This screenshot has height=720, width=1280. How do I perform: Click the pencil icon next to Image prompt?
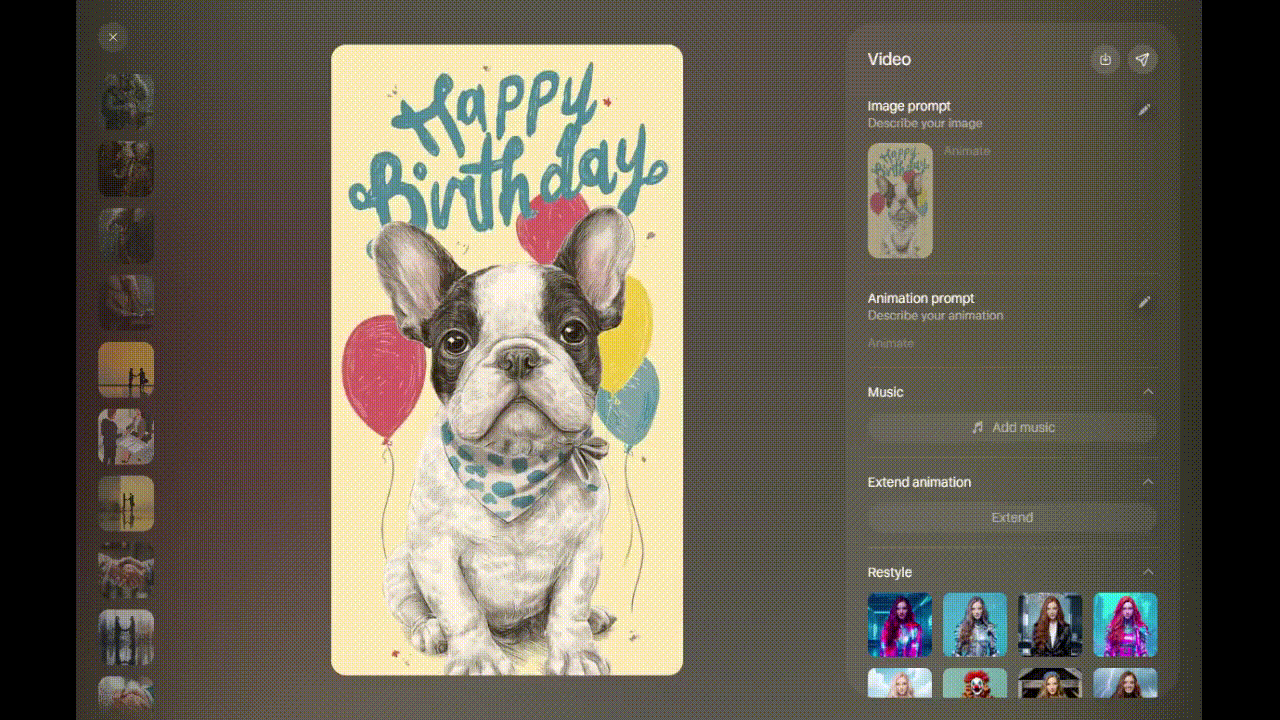point(1145,109)
